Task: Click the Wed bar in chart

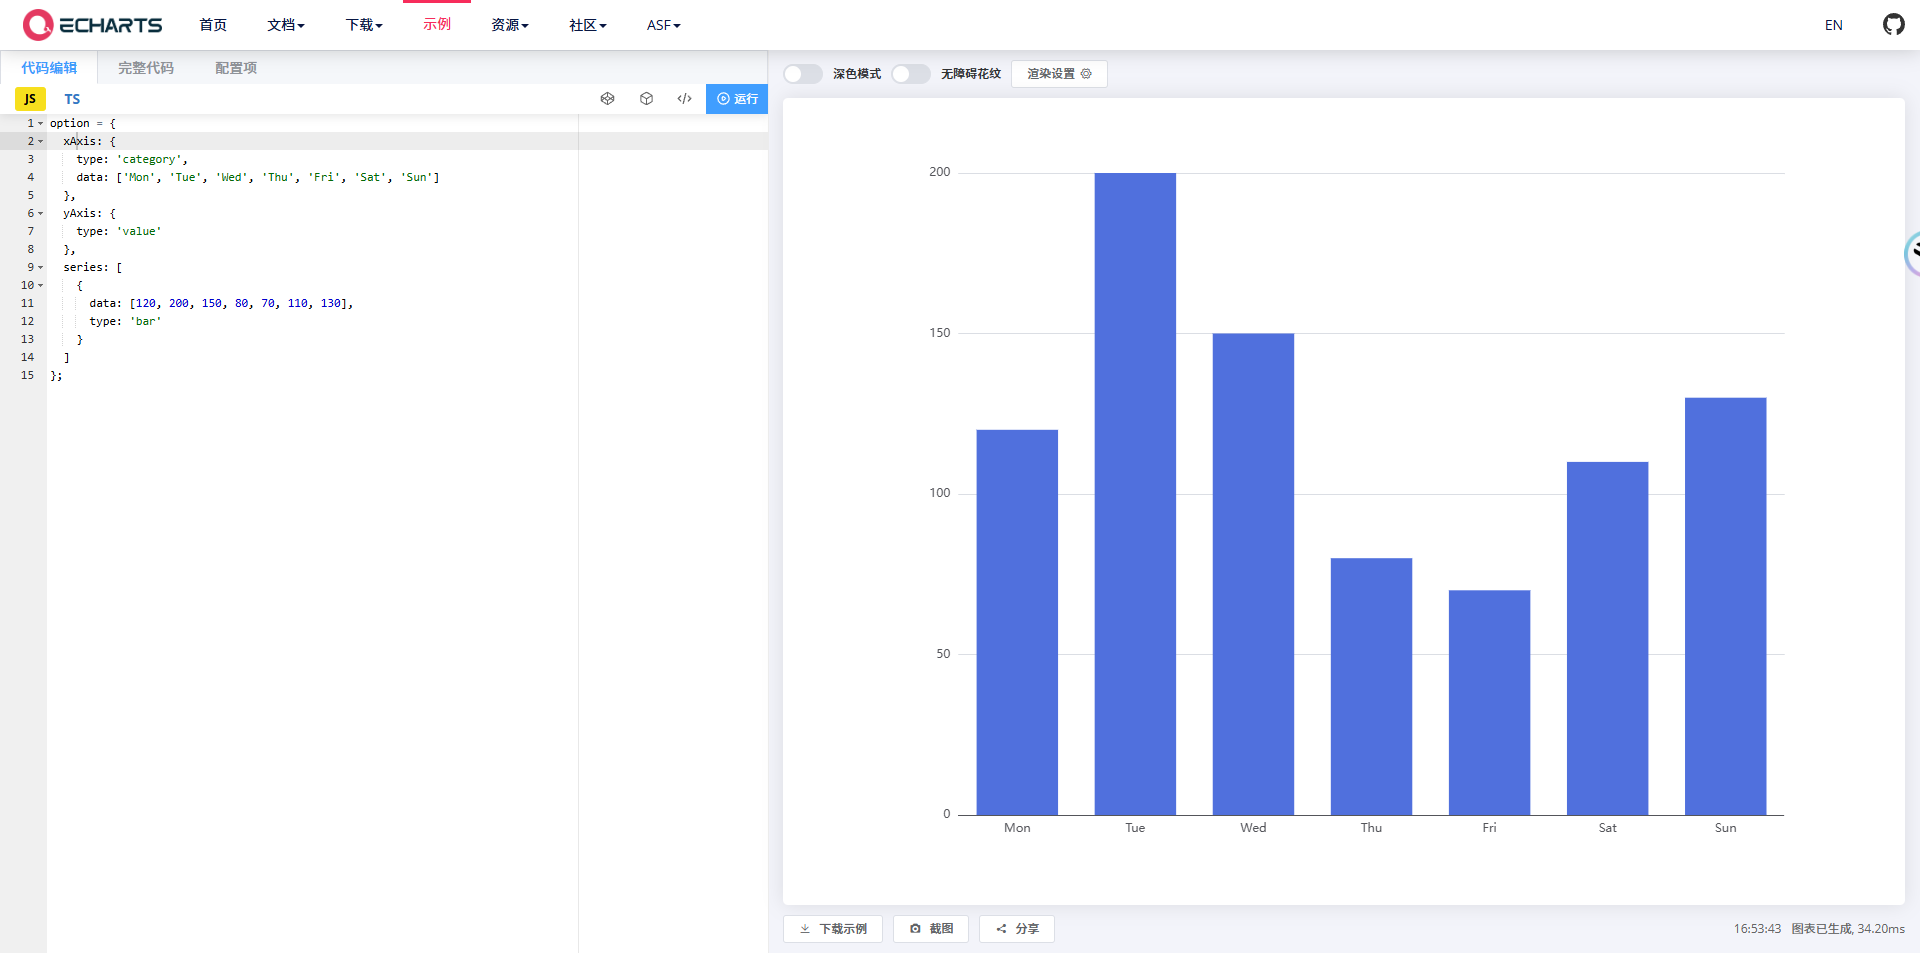Action: point(1253,574)
